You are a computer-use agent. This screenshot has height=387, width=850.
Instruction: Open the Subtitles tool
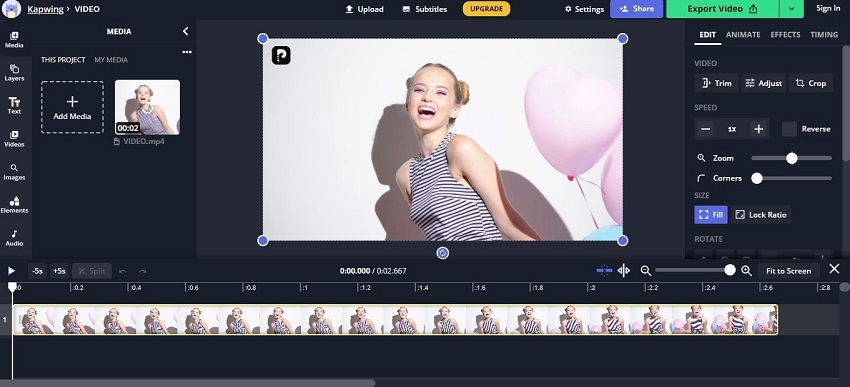click(425, 9)
